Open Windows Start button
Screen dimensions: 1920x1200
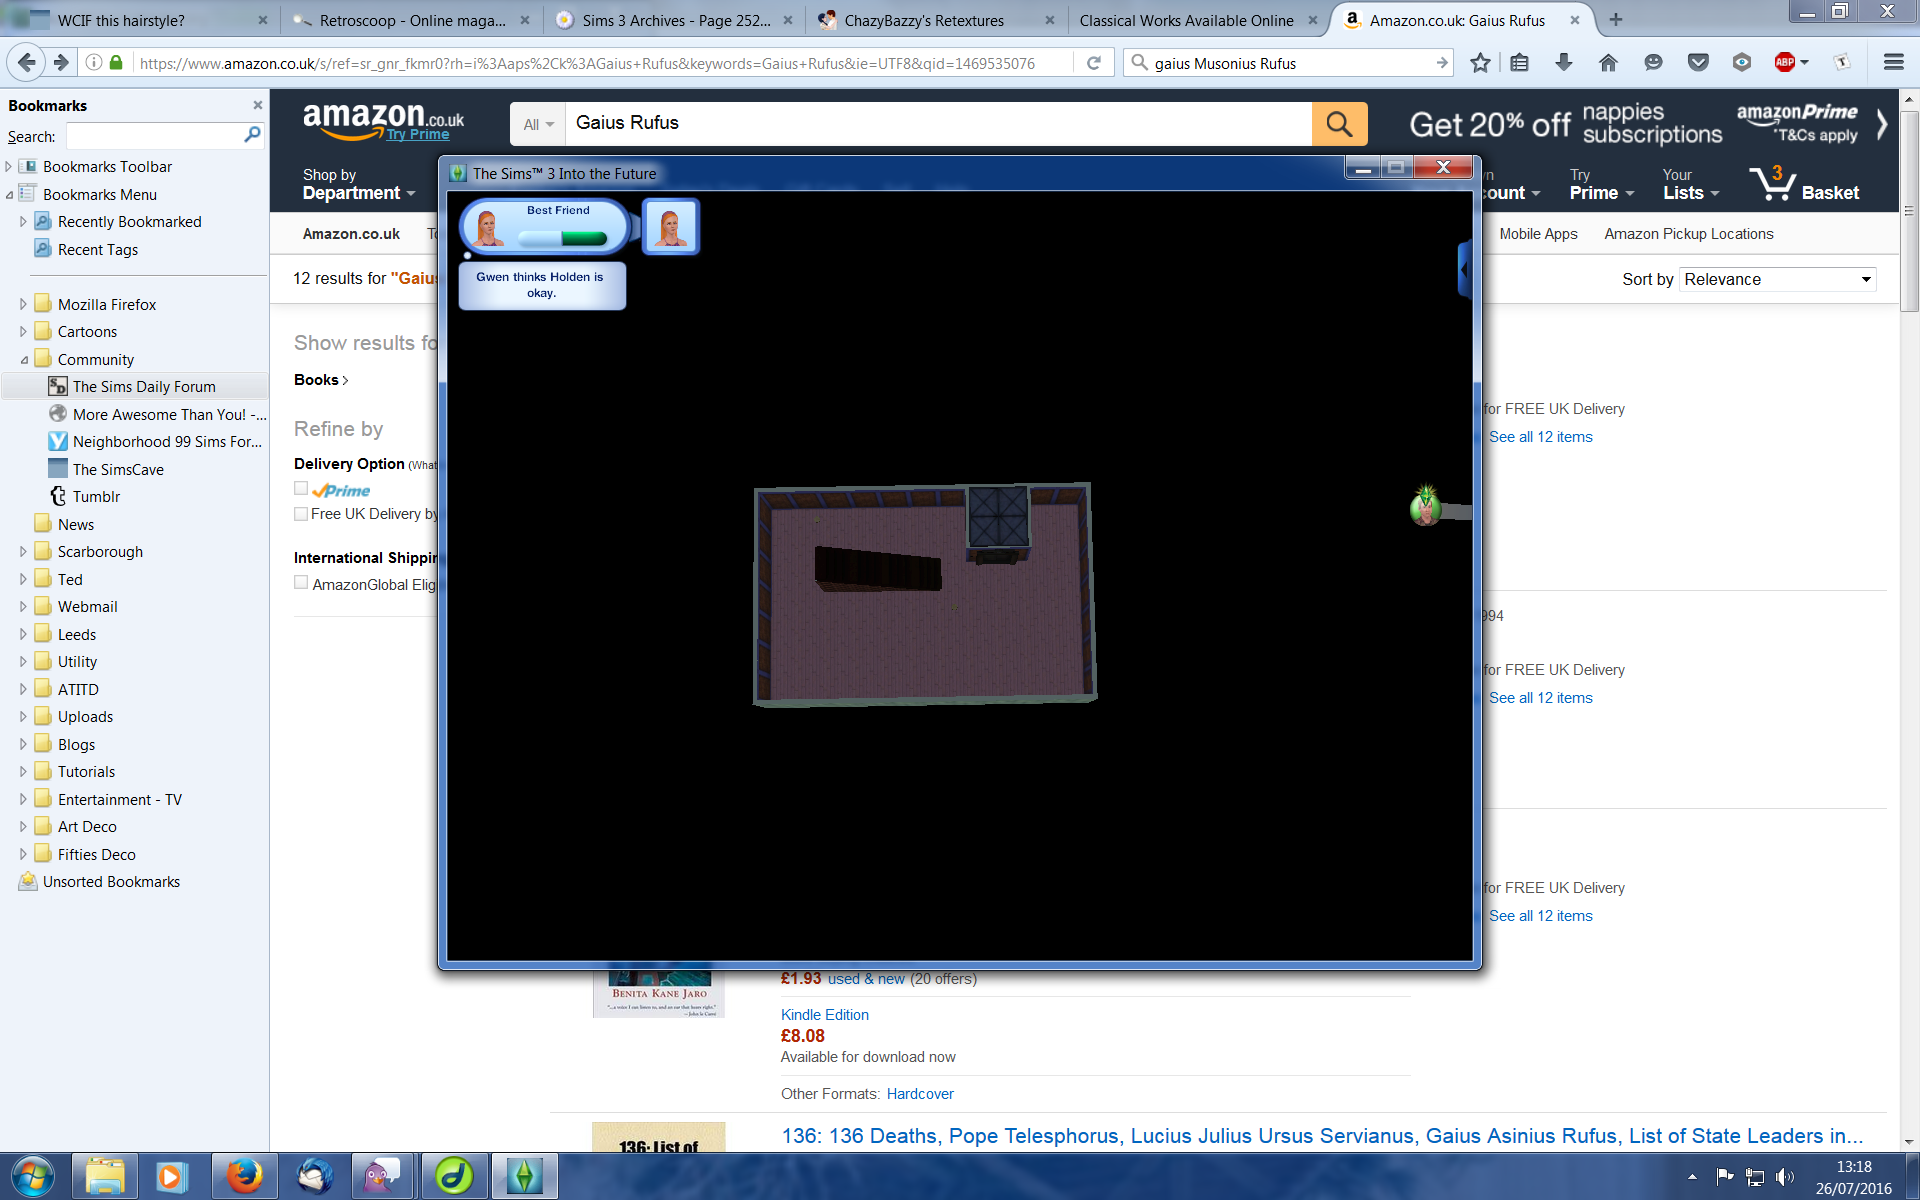32,1176
